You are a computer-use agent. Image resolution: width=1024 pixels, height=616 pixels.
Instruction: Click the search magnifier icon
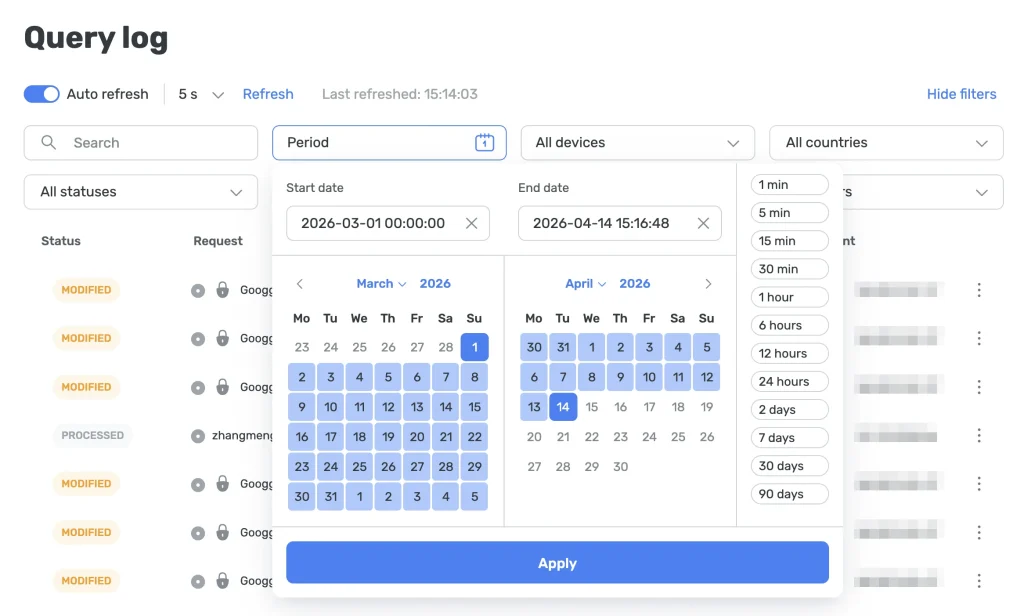tap(48, 143)
